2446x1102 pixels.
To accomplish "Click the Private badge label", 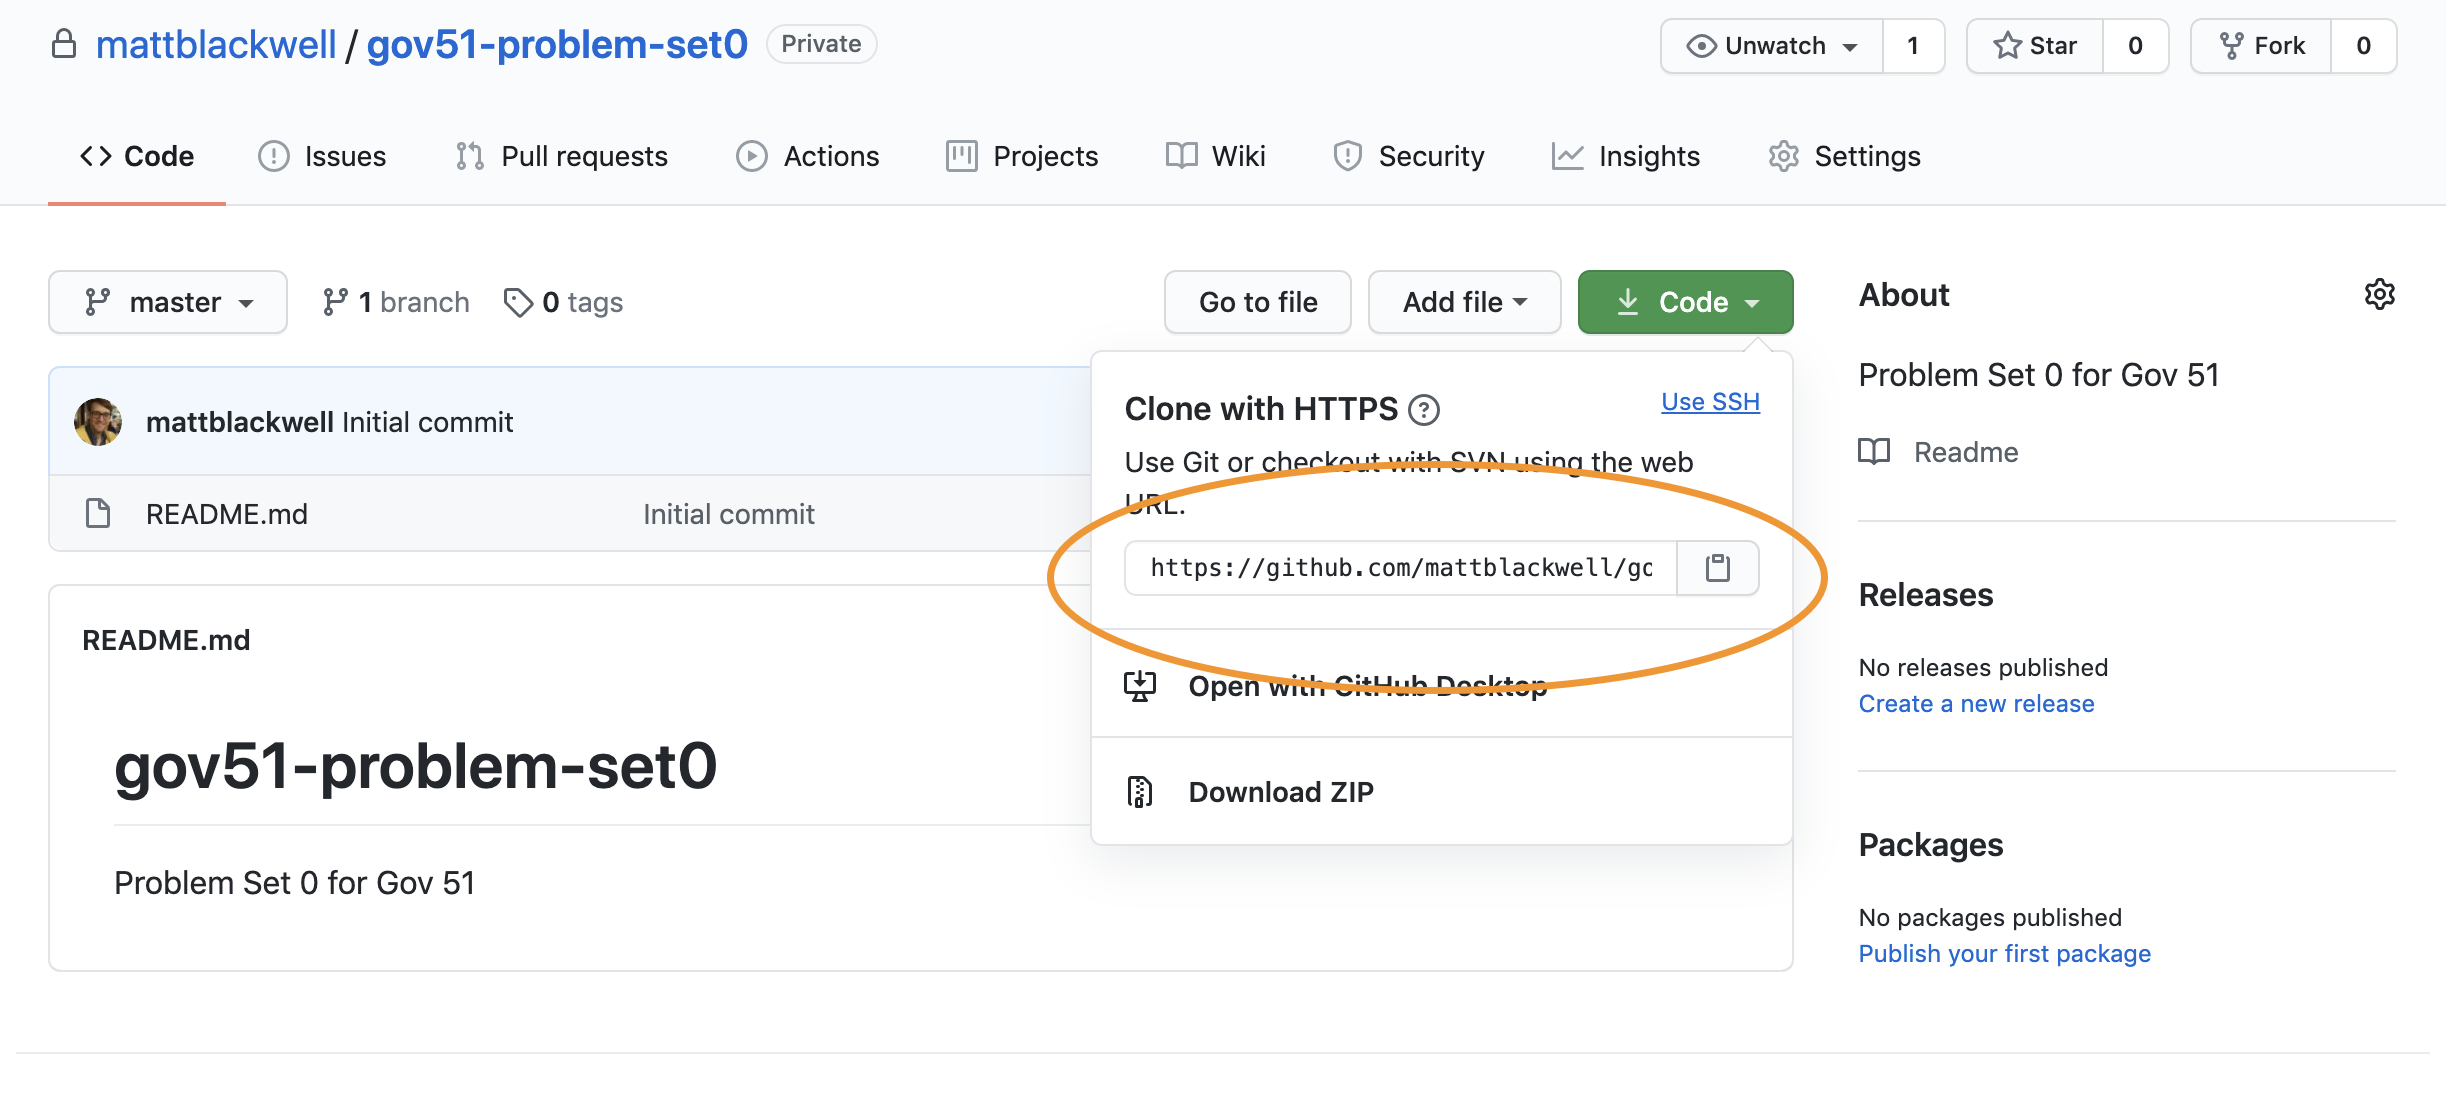I will click(821, 44).
